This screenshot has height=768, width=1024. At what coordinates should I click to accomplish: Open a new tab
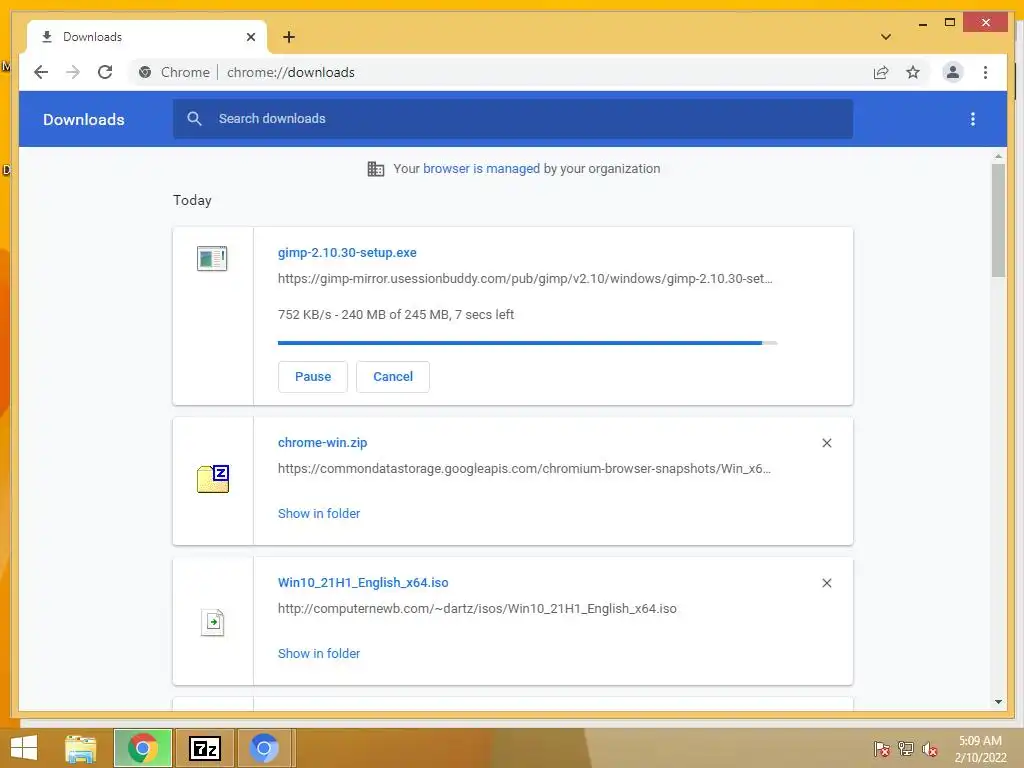tap(289, 37)
